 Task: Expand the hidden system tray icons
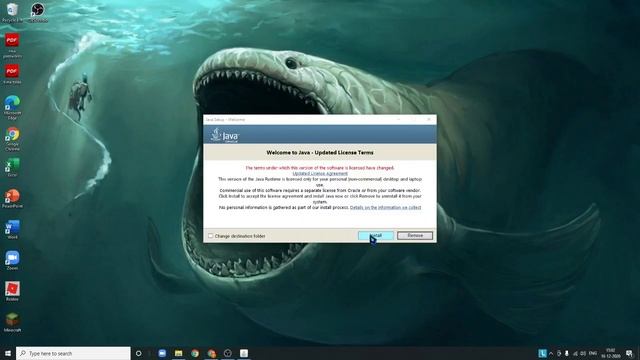(551, 353)
